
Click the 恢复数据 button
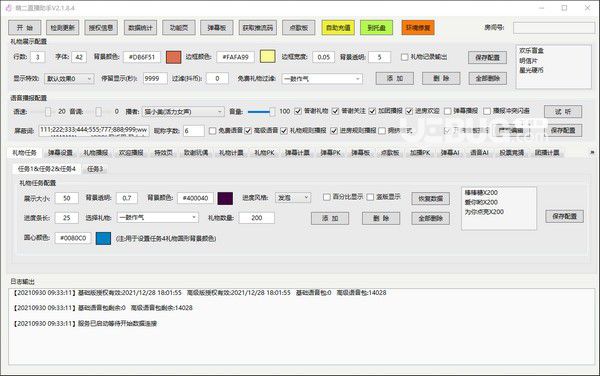(x=430, y=199)
